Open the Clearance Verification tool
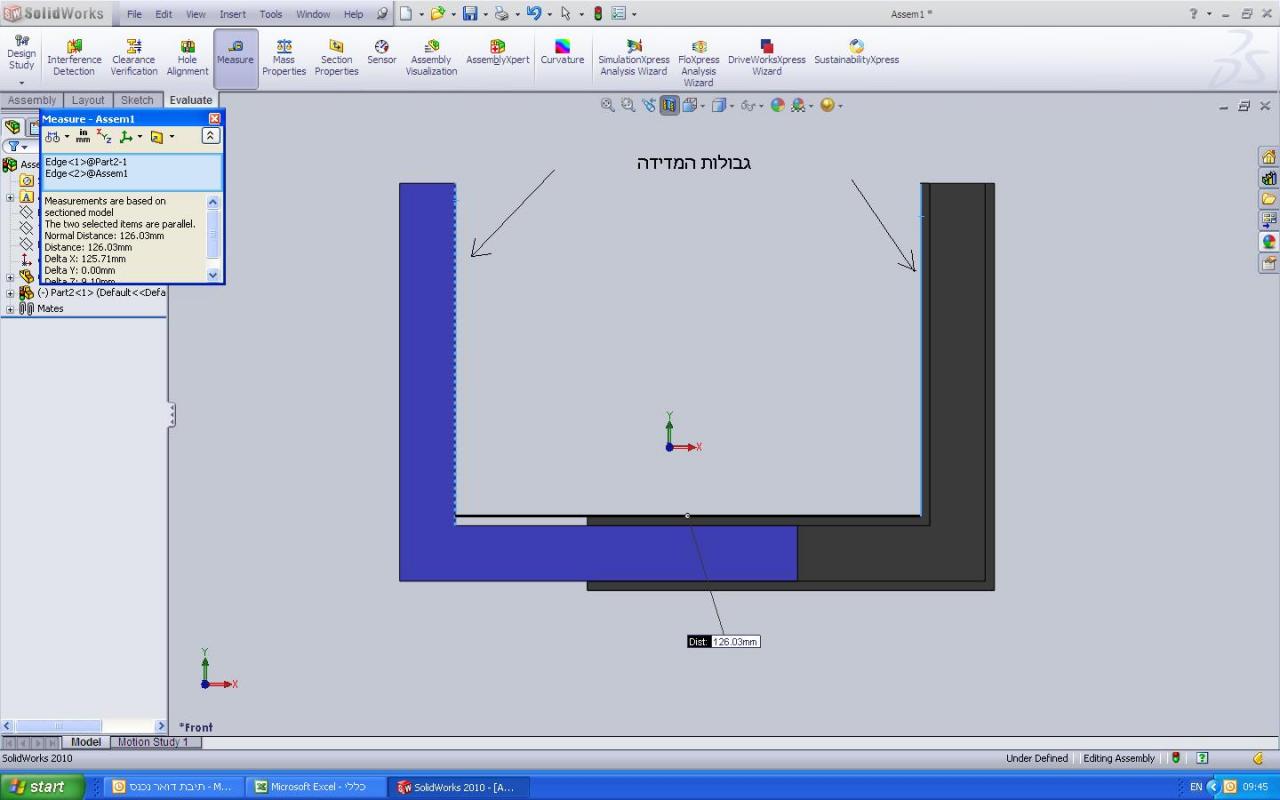Viewport: 1280px width, 800px height. pyautogui.click(x=134, y=58)
